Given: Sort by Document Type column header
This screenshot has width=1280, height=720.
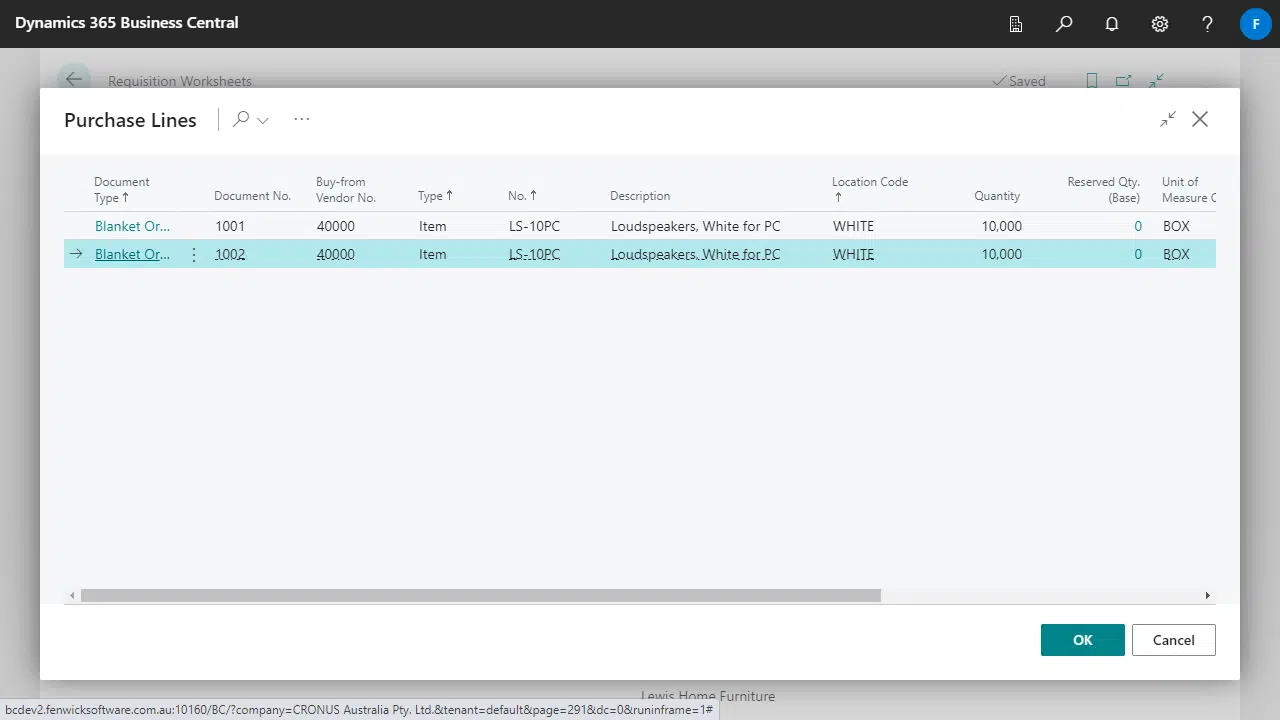Looking at the screenshot, I should [122, 189].
